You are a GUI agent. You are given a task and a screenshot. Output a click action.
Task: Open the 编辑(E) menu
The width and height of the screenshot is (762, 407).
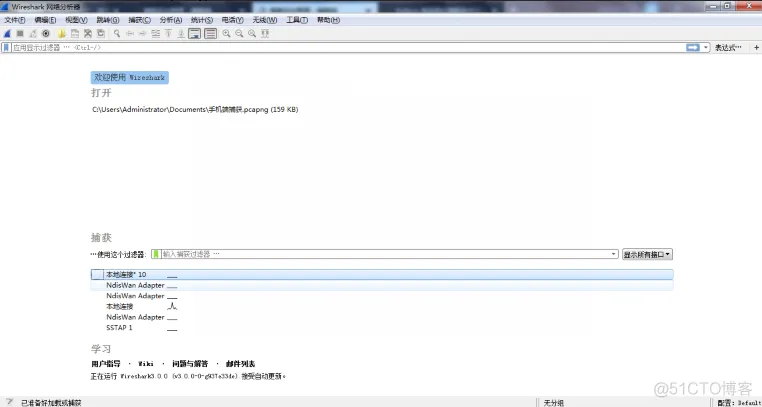pos(45,20)
